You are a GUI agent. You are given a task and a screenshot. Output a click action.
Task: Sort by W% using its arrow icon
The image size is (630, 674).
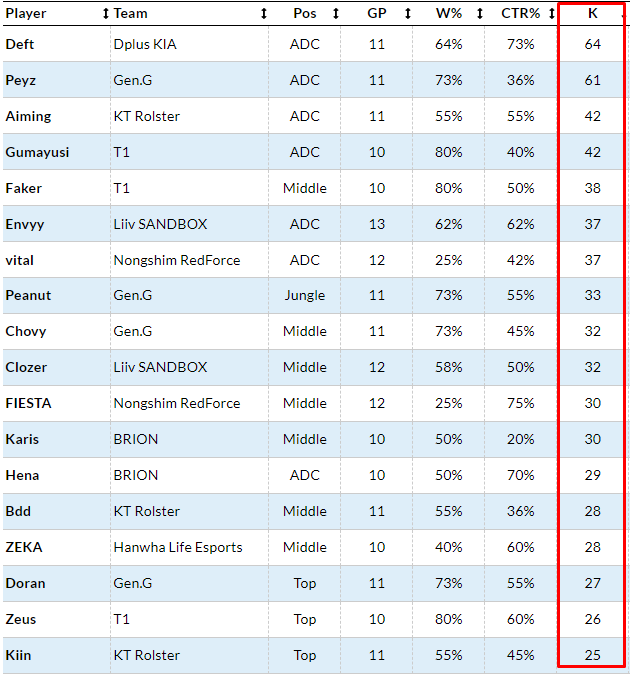tap(480, 14)
